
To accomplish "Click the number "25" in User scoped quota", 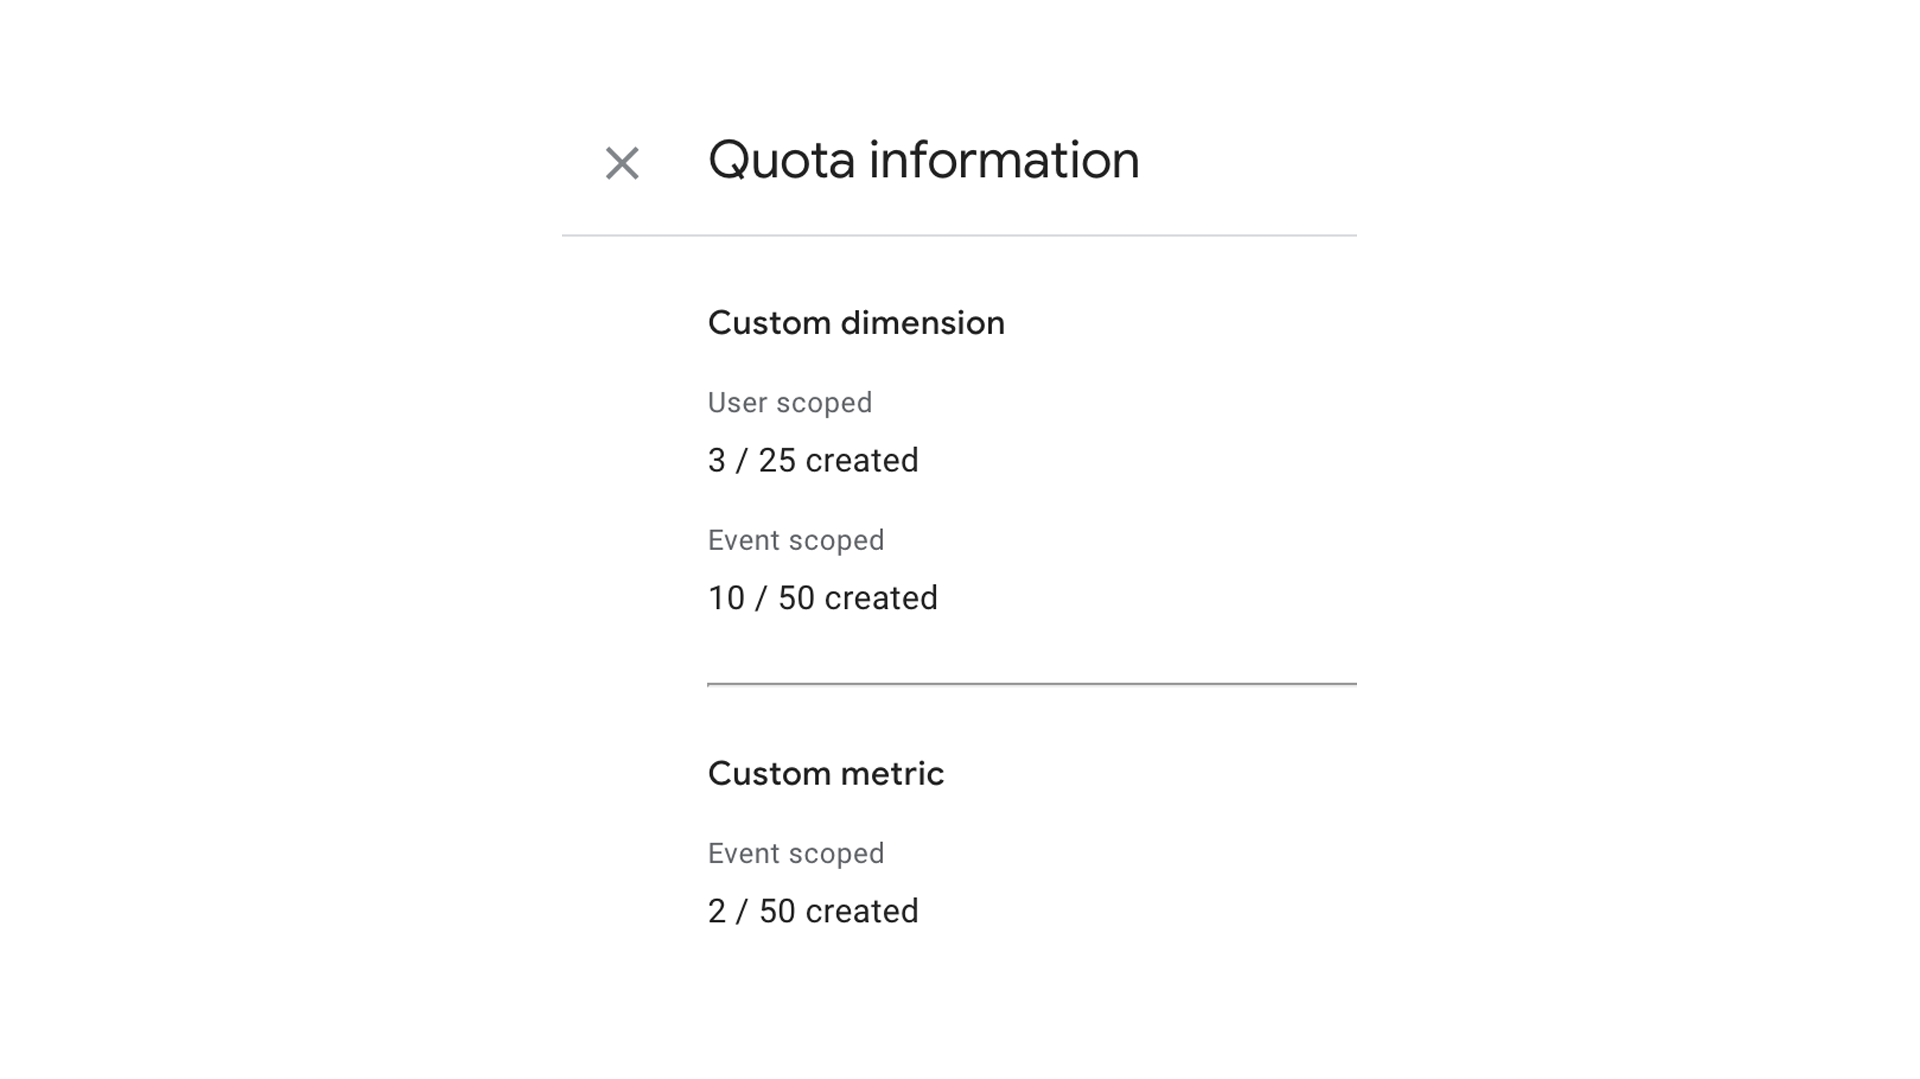I will tap(777, 461).
